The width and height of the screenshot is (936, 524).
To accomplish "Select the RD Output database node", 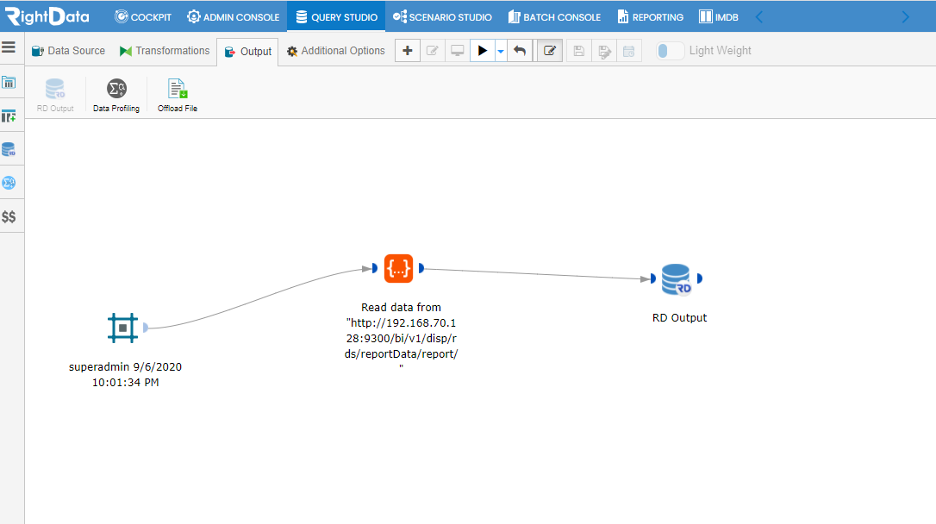I will click(x=676, y=279).
